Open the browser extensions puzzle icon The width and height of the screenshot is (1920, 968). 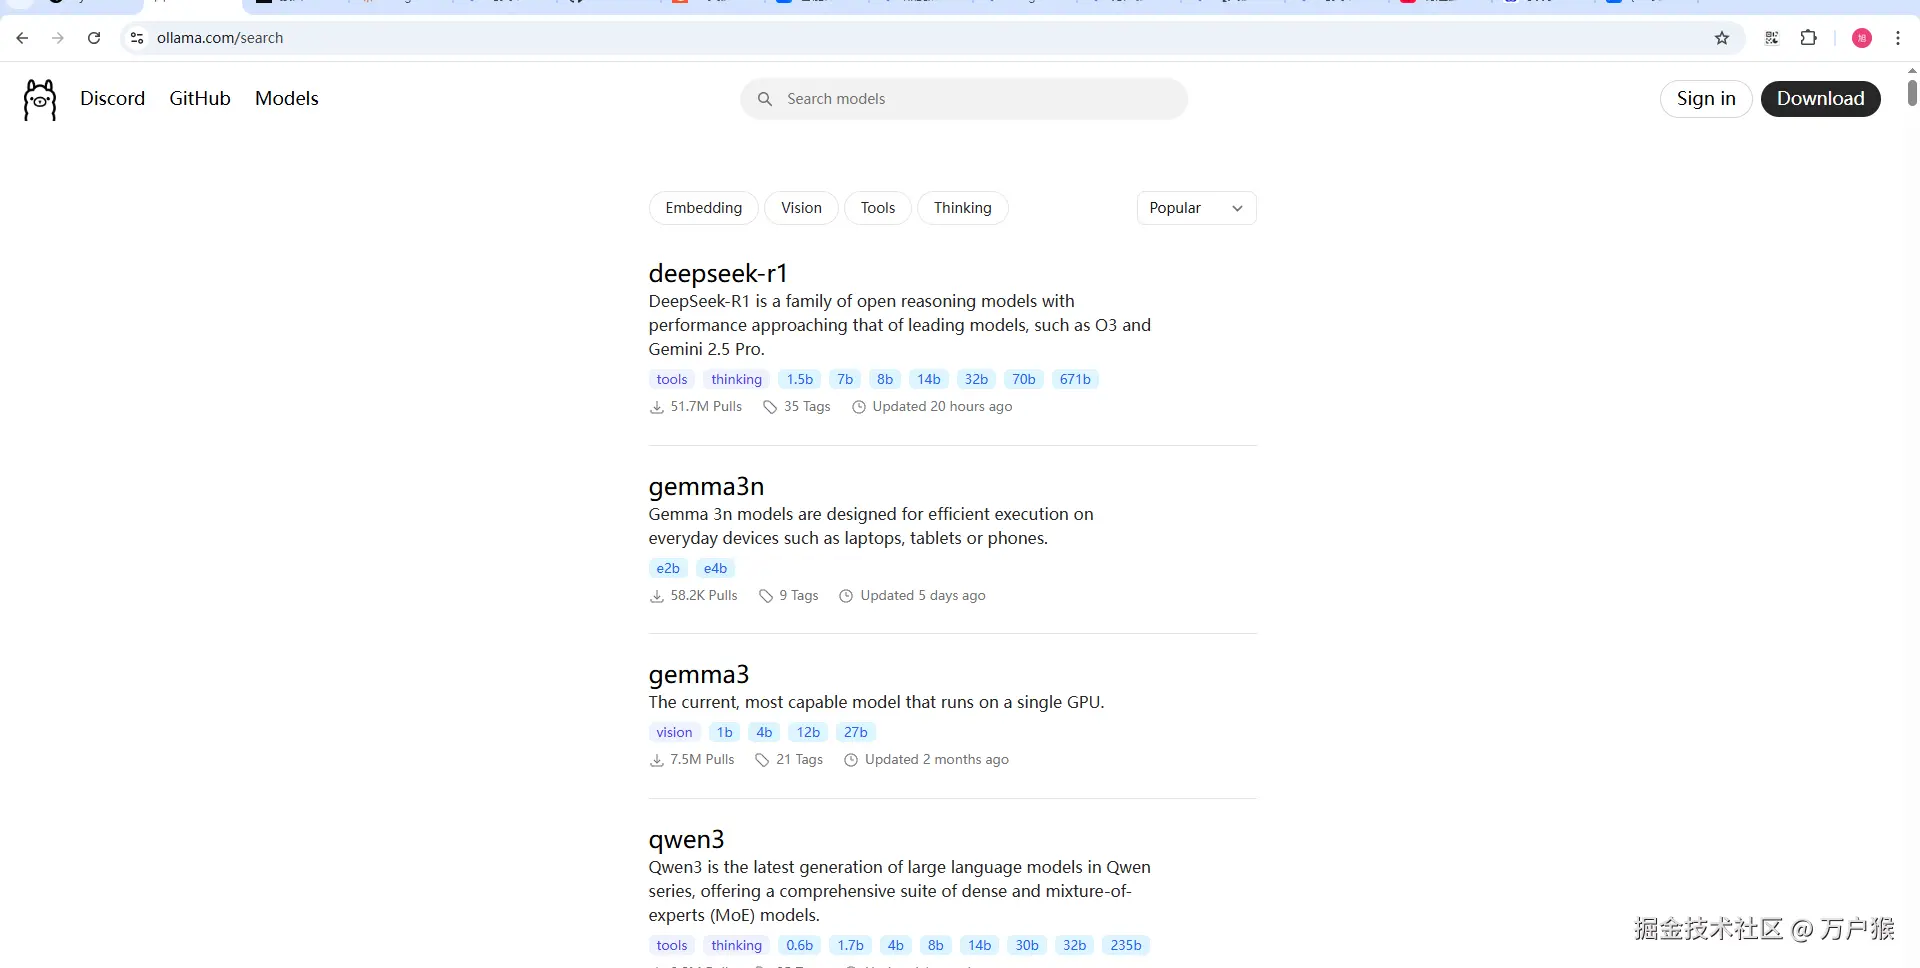coord(1808,38)
